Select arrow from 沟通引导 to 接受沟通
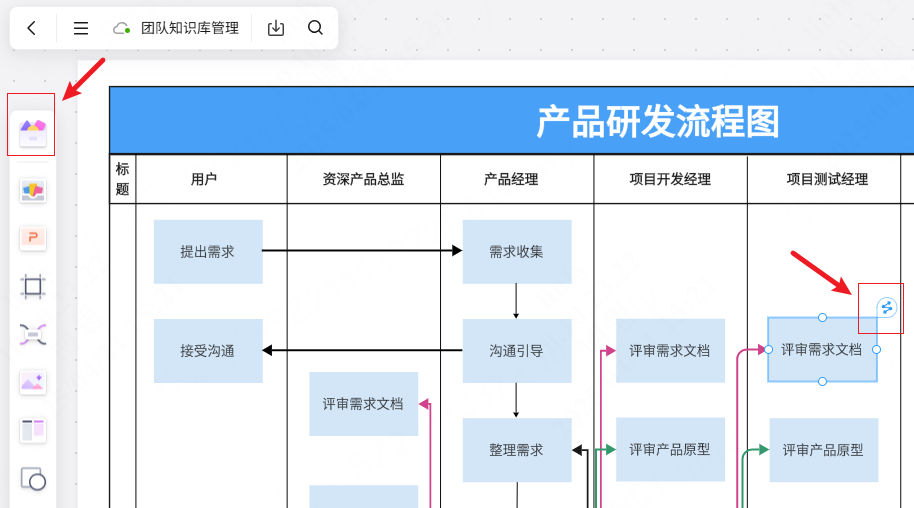Image resolution: width=914 pixels, height=508 pixels. [362, 351]
